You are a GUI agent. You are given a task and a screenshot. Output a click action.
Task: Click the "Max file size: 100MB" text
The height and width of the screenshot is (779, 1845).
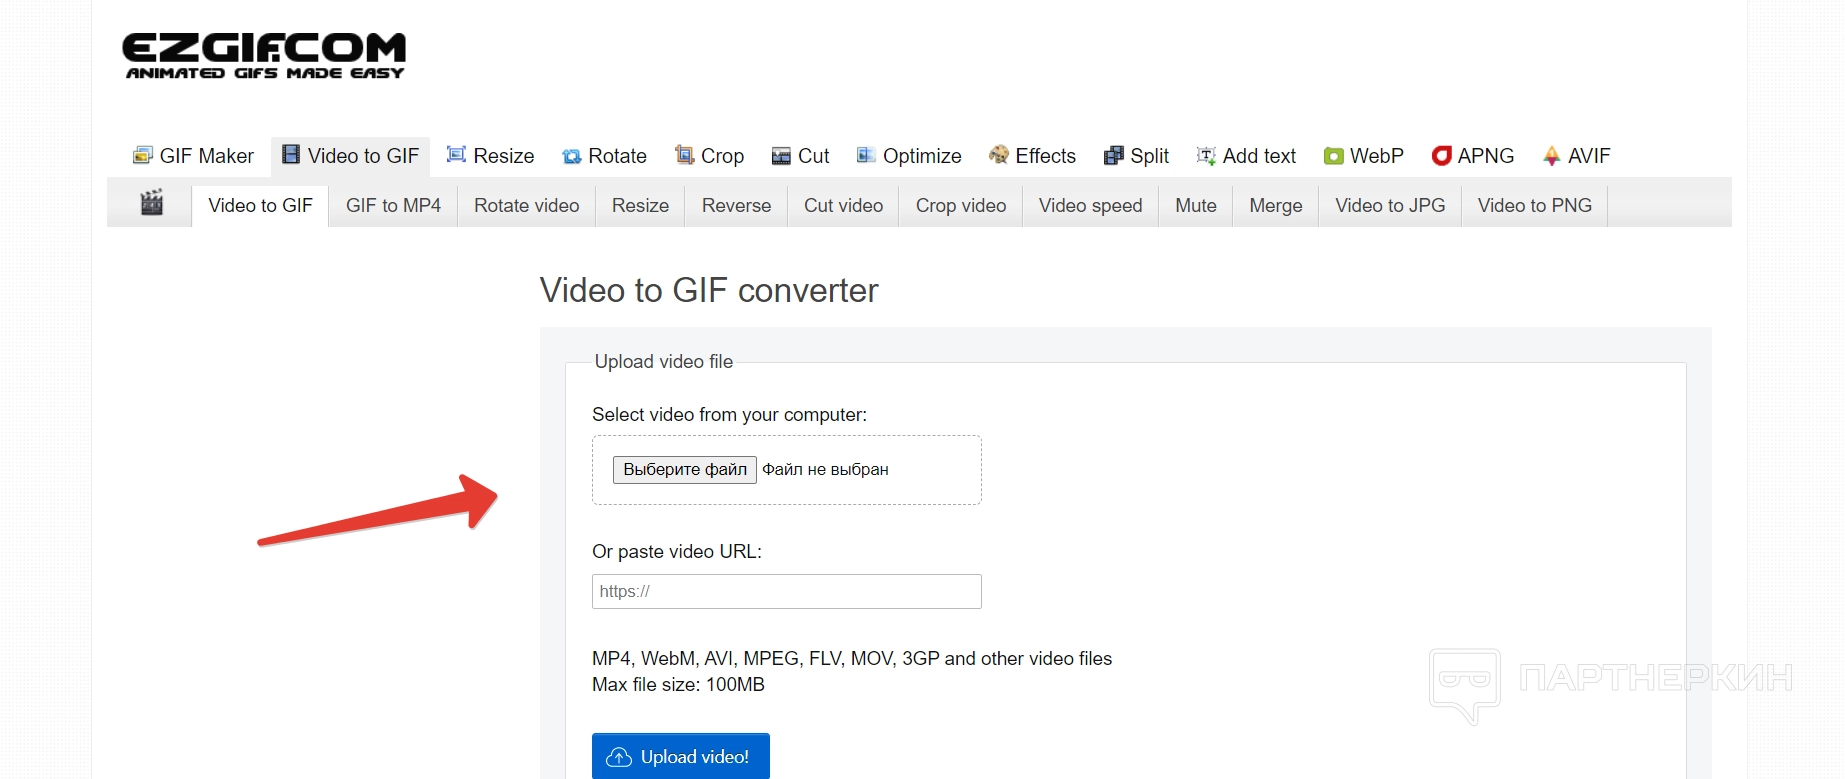click(678, 684)
